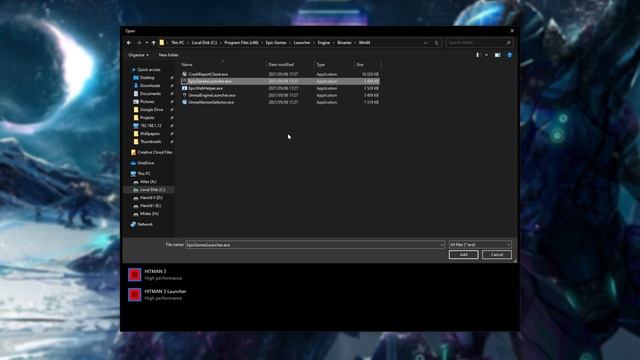
Task: Create a New folder
Action: [x=168, y=55]
